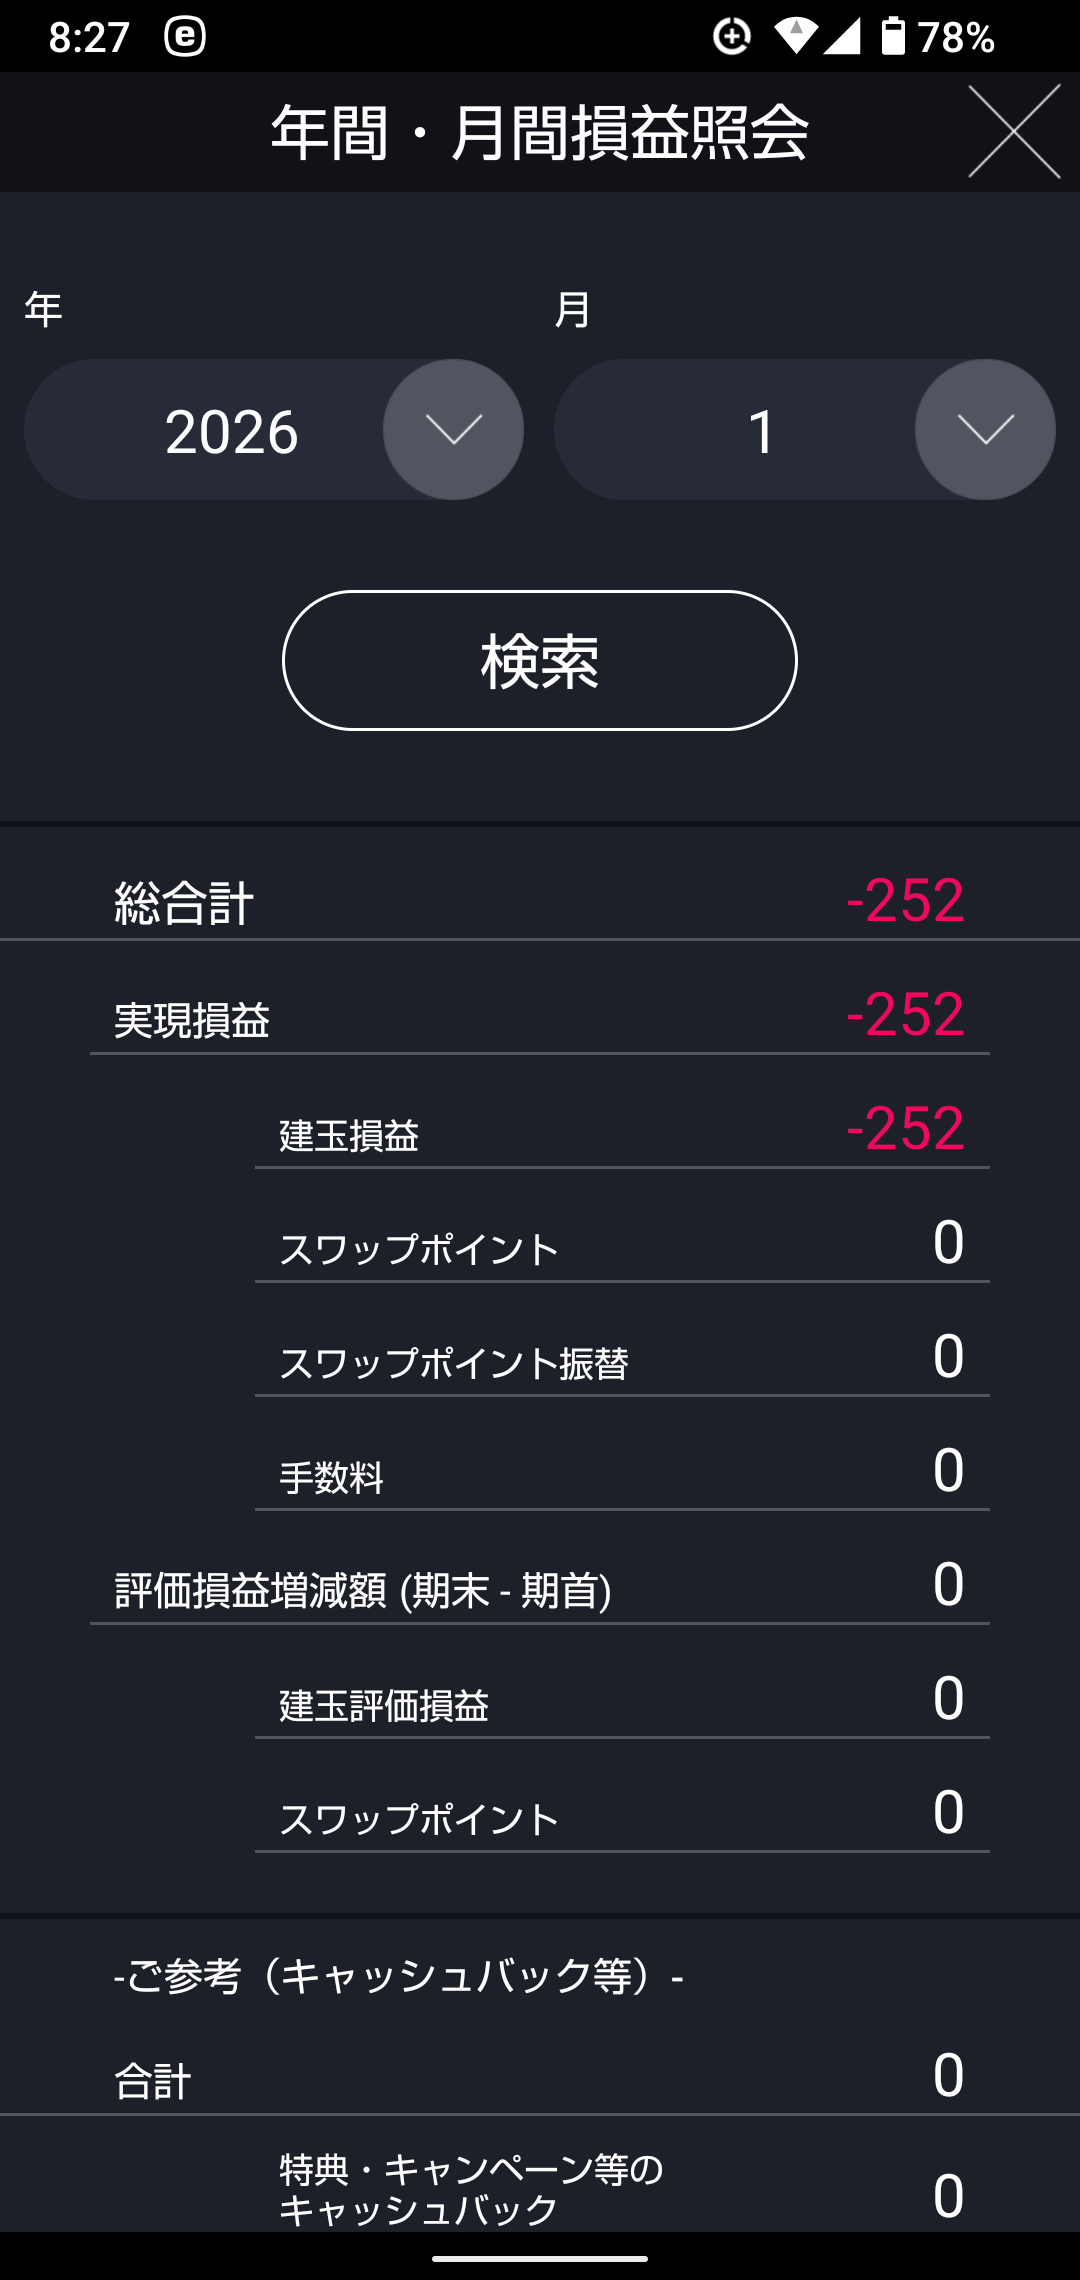
Task: Tap the status bar clock 8:27
Action: [x=89, y=38]
